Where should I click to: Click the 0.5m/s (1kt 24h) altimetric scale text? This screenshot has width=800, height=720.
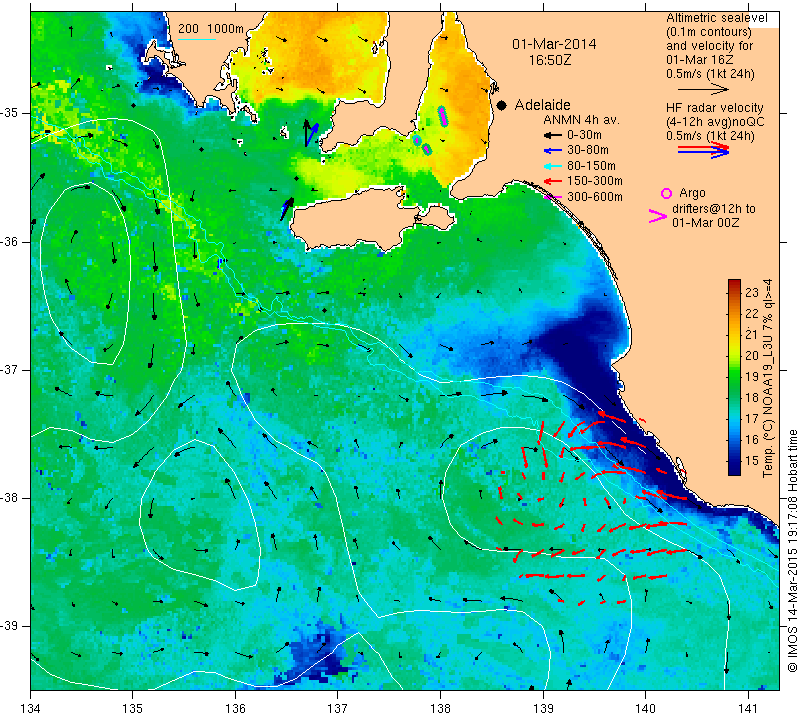tap(710, 74)
